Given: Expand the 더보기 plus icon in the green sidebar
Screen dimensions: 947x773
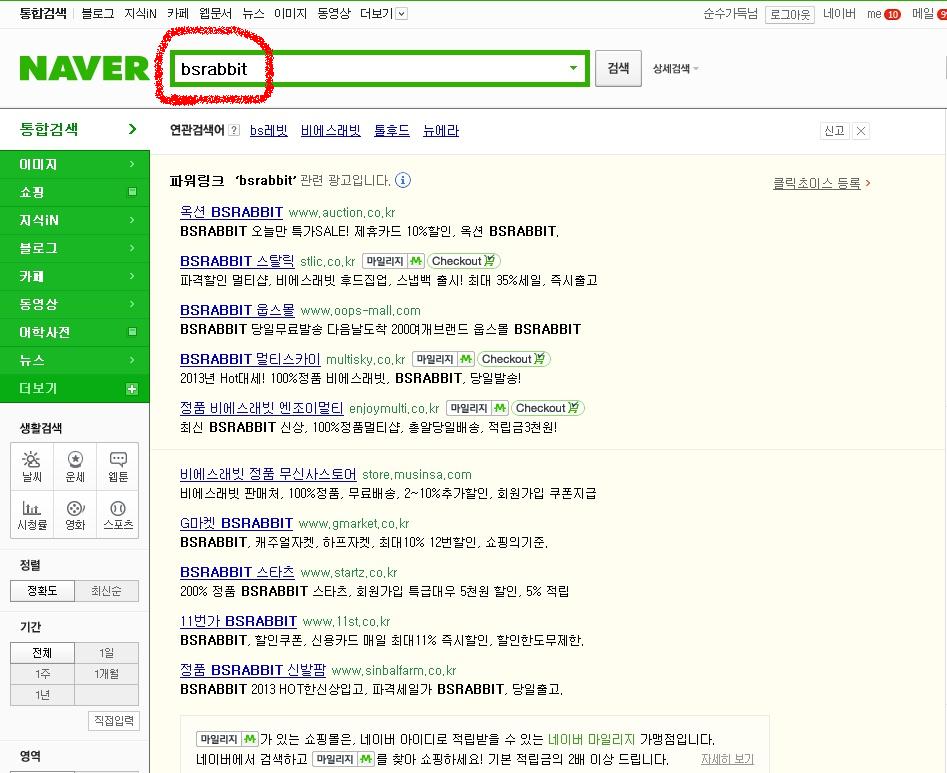Looking at the screenshot, I should pos(132,389).
